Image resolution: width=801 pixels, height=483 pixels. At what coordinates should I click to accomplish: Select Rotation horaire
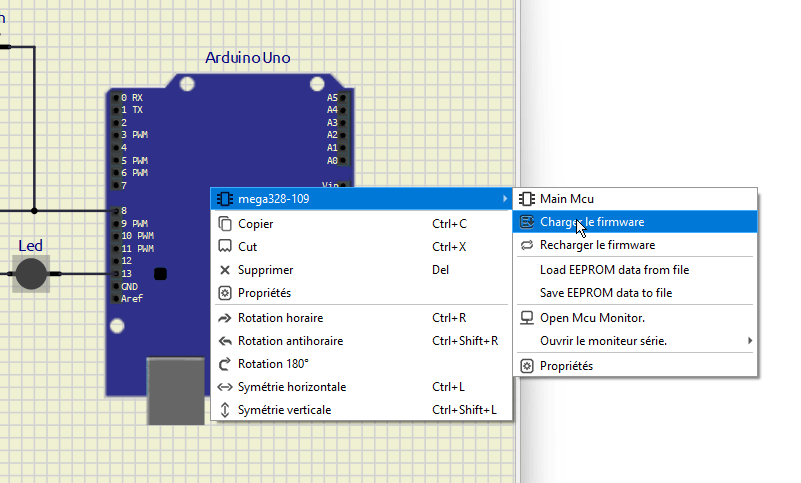click(x=361, y=318)
